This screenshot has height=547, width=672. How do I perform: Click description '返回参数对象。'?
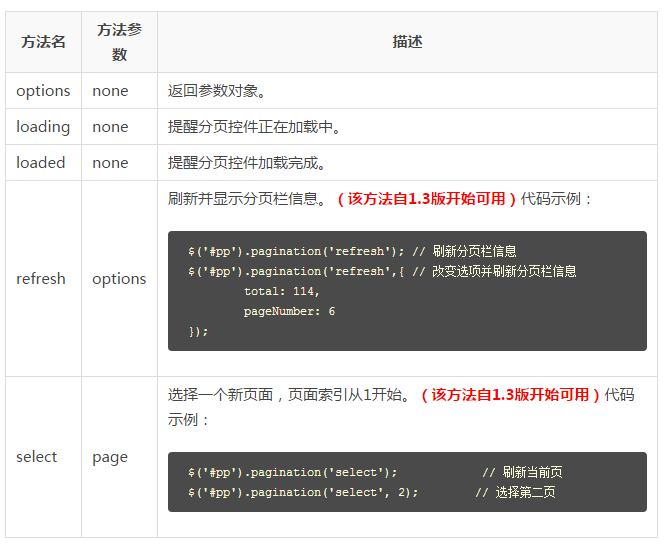pos(217,91)
